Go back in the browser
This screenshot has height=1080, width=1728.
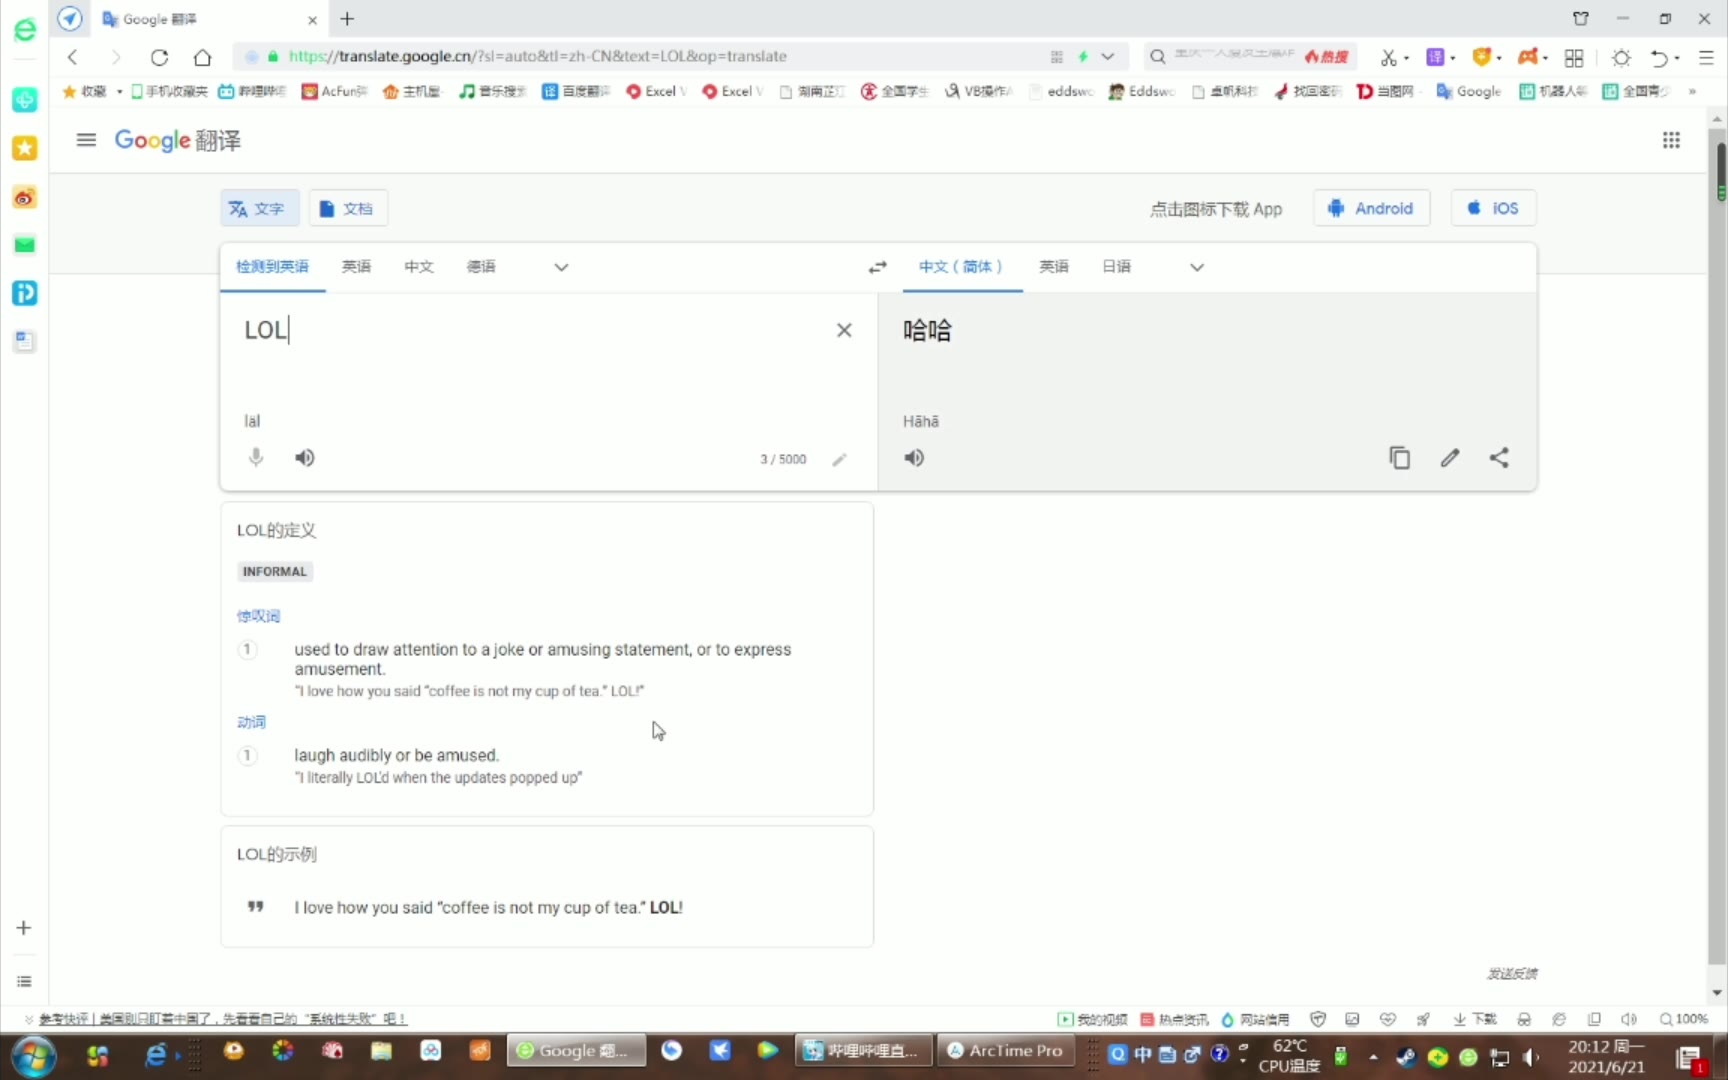(x=72, y=57)
